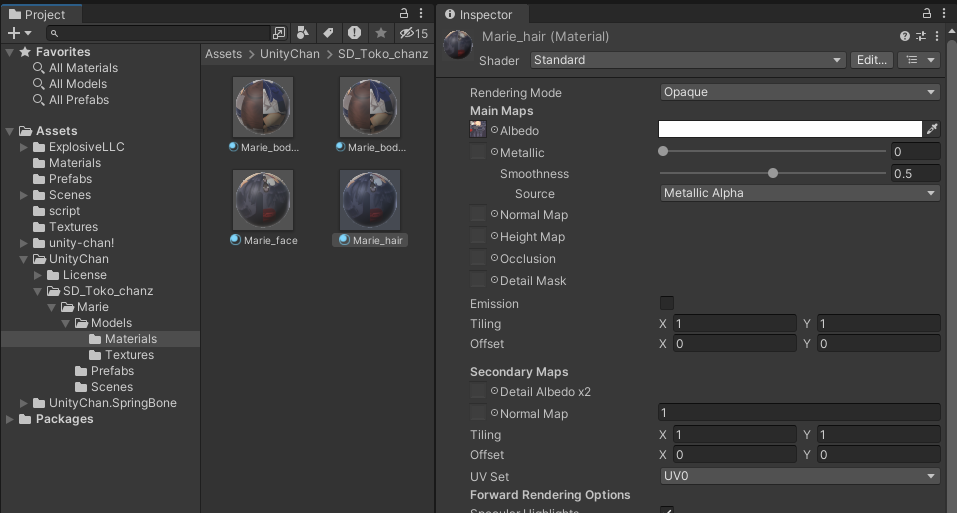Navigate to Assets in breadcrumb path
This screenshot has width=957, height=513.
(x=223, y=54)
